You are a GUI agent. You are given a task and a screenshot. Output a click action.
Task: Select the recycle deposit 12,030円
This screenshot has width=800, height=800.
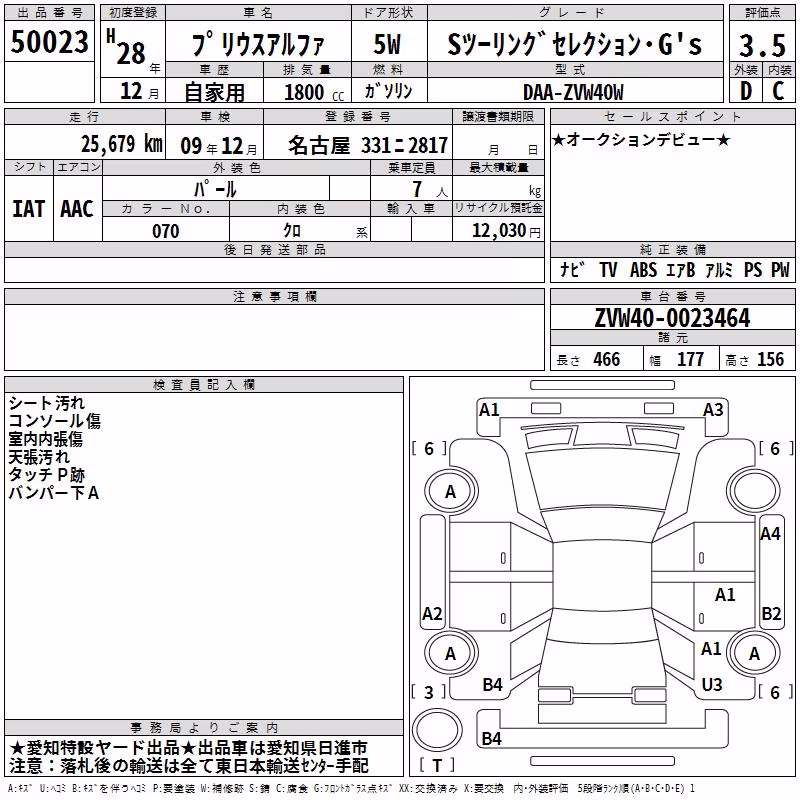click(x=506, y=231)
